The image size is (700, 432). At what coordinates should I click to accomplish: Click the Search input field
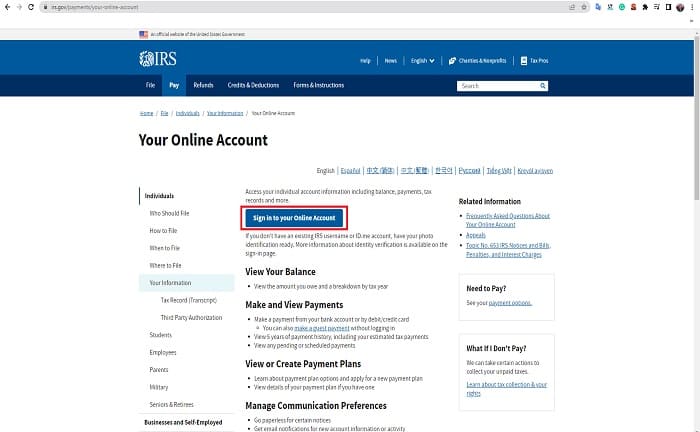coord(497,86)
